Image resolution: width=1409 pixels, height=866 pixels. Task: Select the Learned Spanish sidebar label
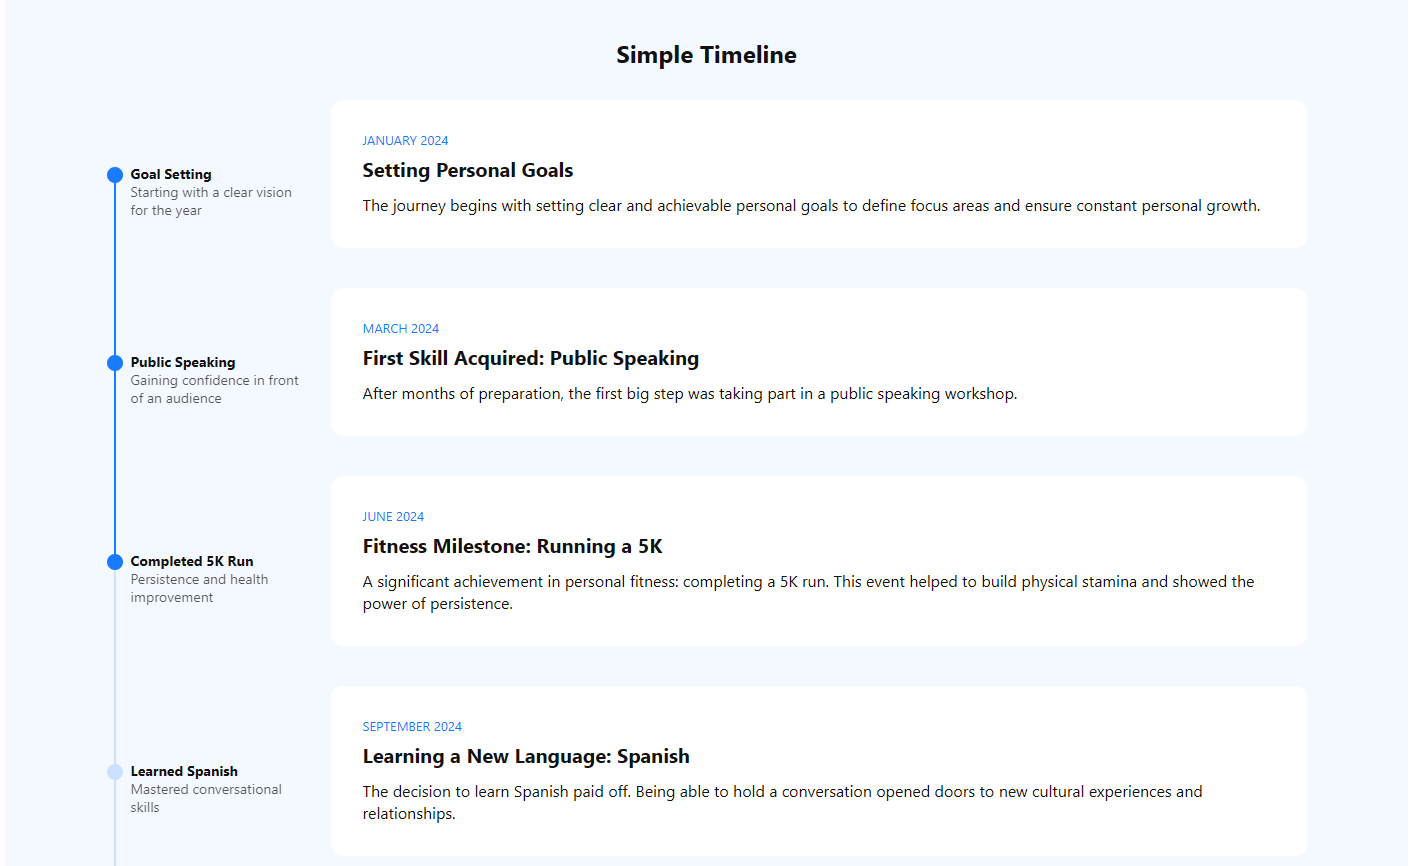coord(184,771)
